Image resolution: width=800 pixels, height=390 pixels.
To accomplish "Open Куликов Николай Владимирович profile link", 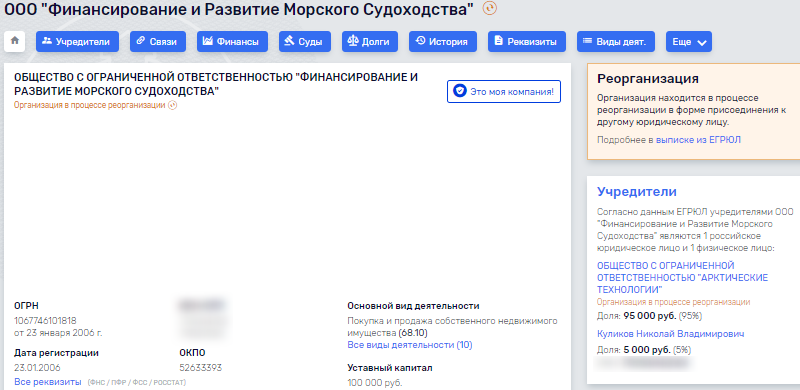I will [670, 334].
